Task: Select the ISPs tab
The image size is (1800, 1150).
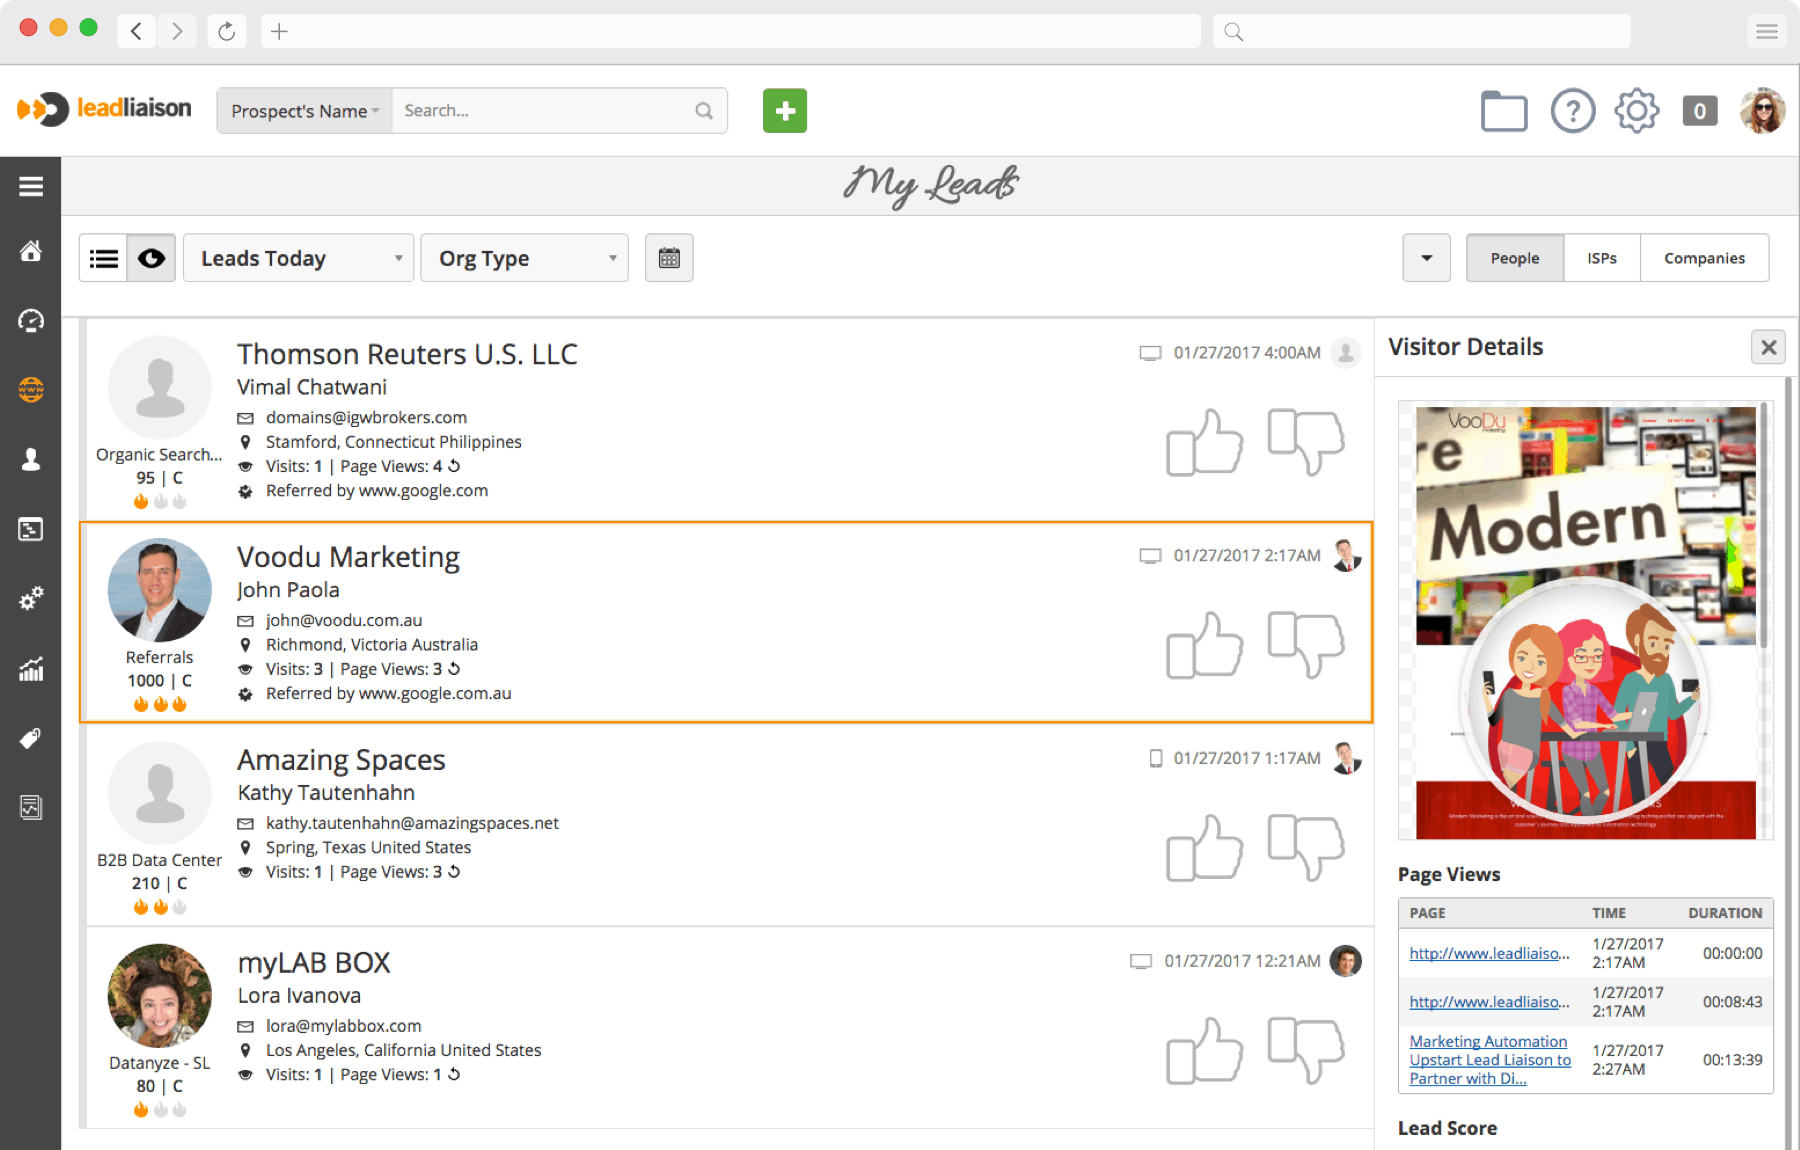Action: 1602,258
